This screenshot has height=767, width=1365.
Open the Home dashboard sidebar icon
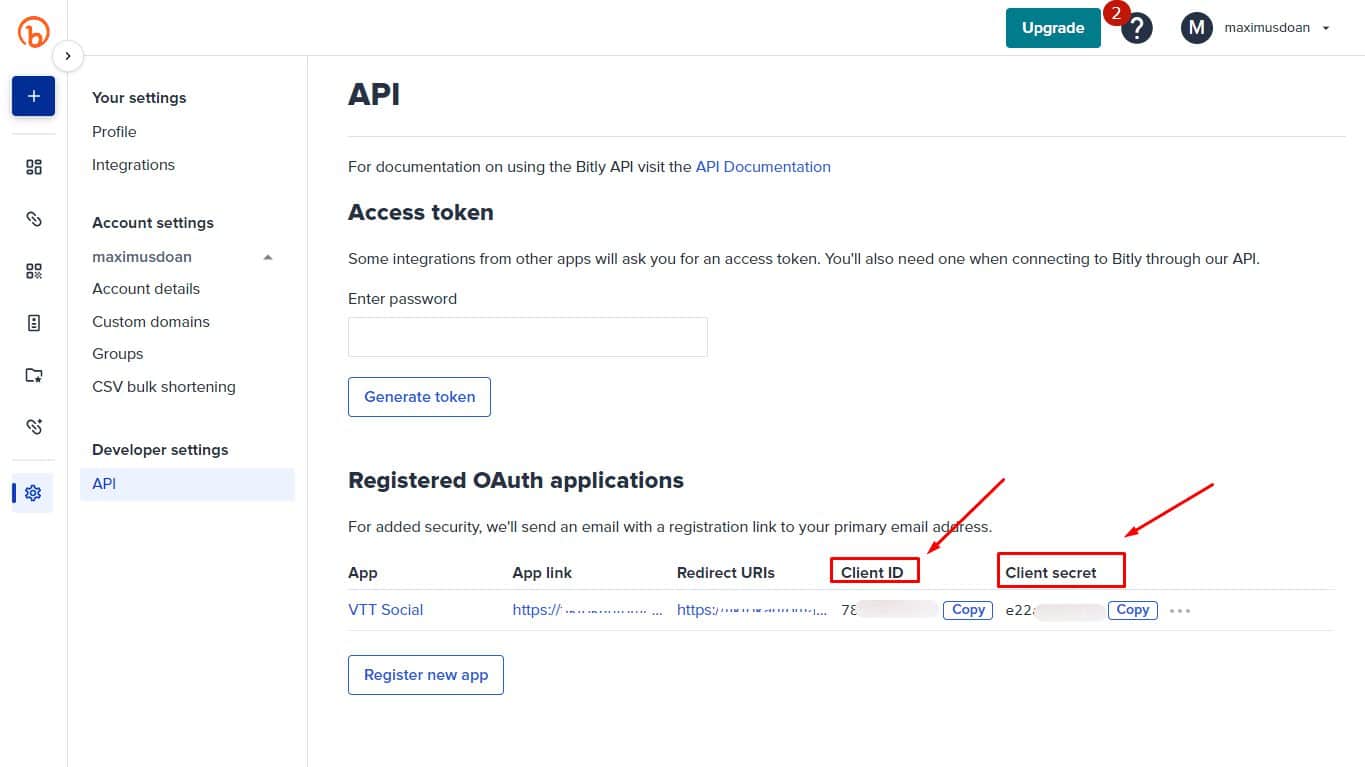coord(34,167)
